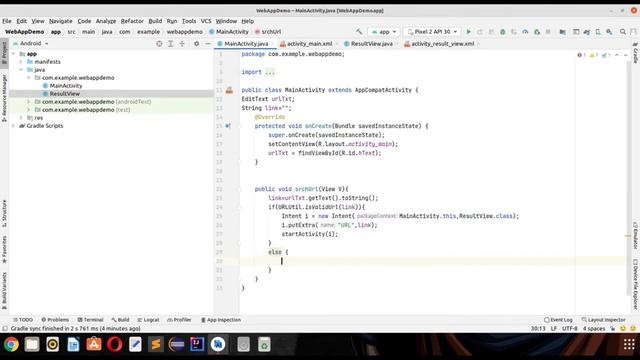640x360 pixels.
Task: Toggle the Gradle side tab on the right edge
Action: (636, 53)
